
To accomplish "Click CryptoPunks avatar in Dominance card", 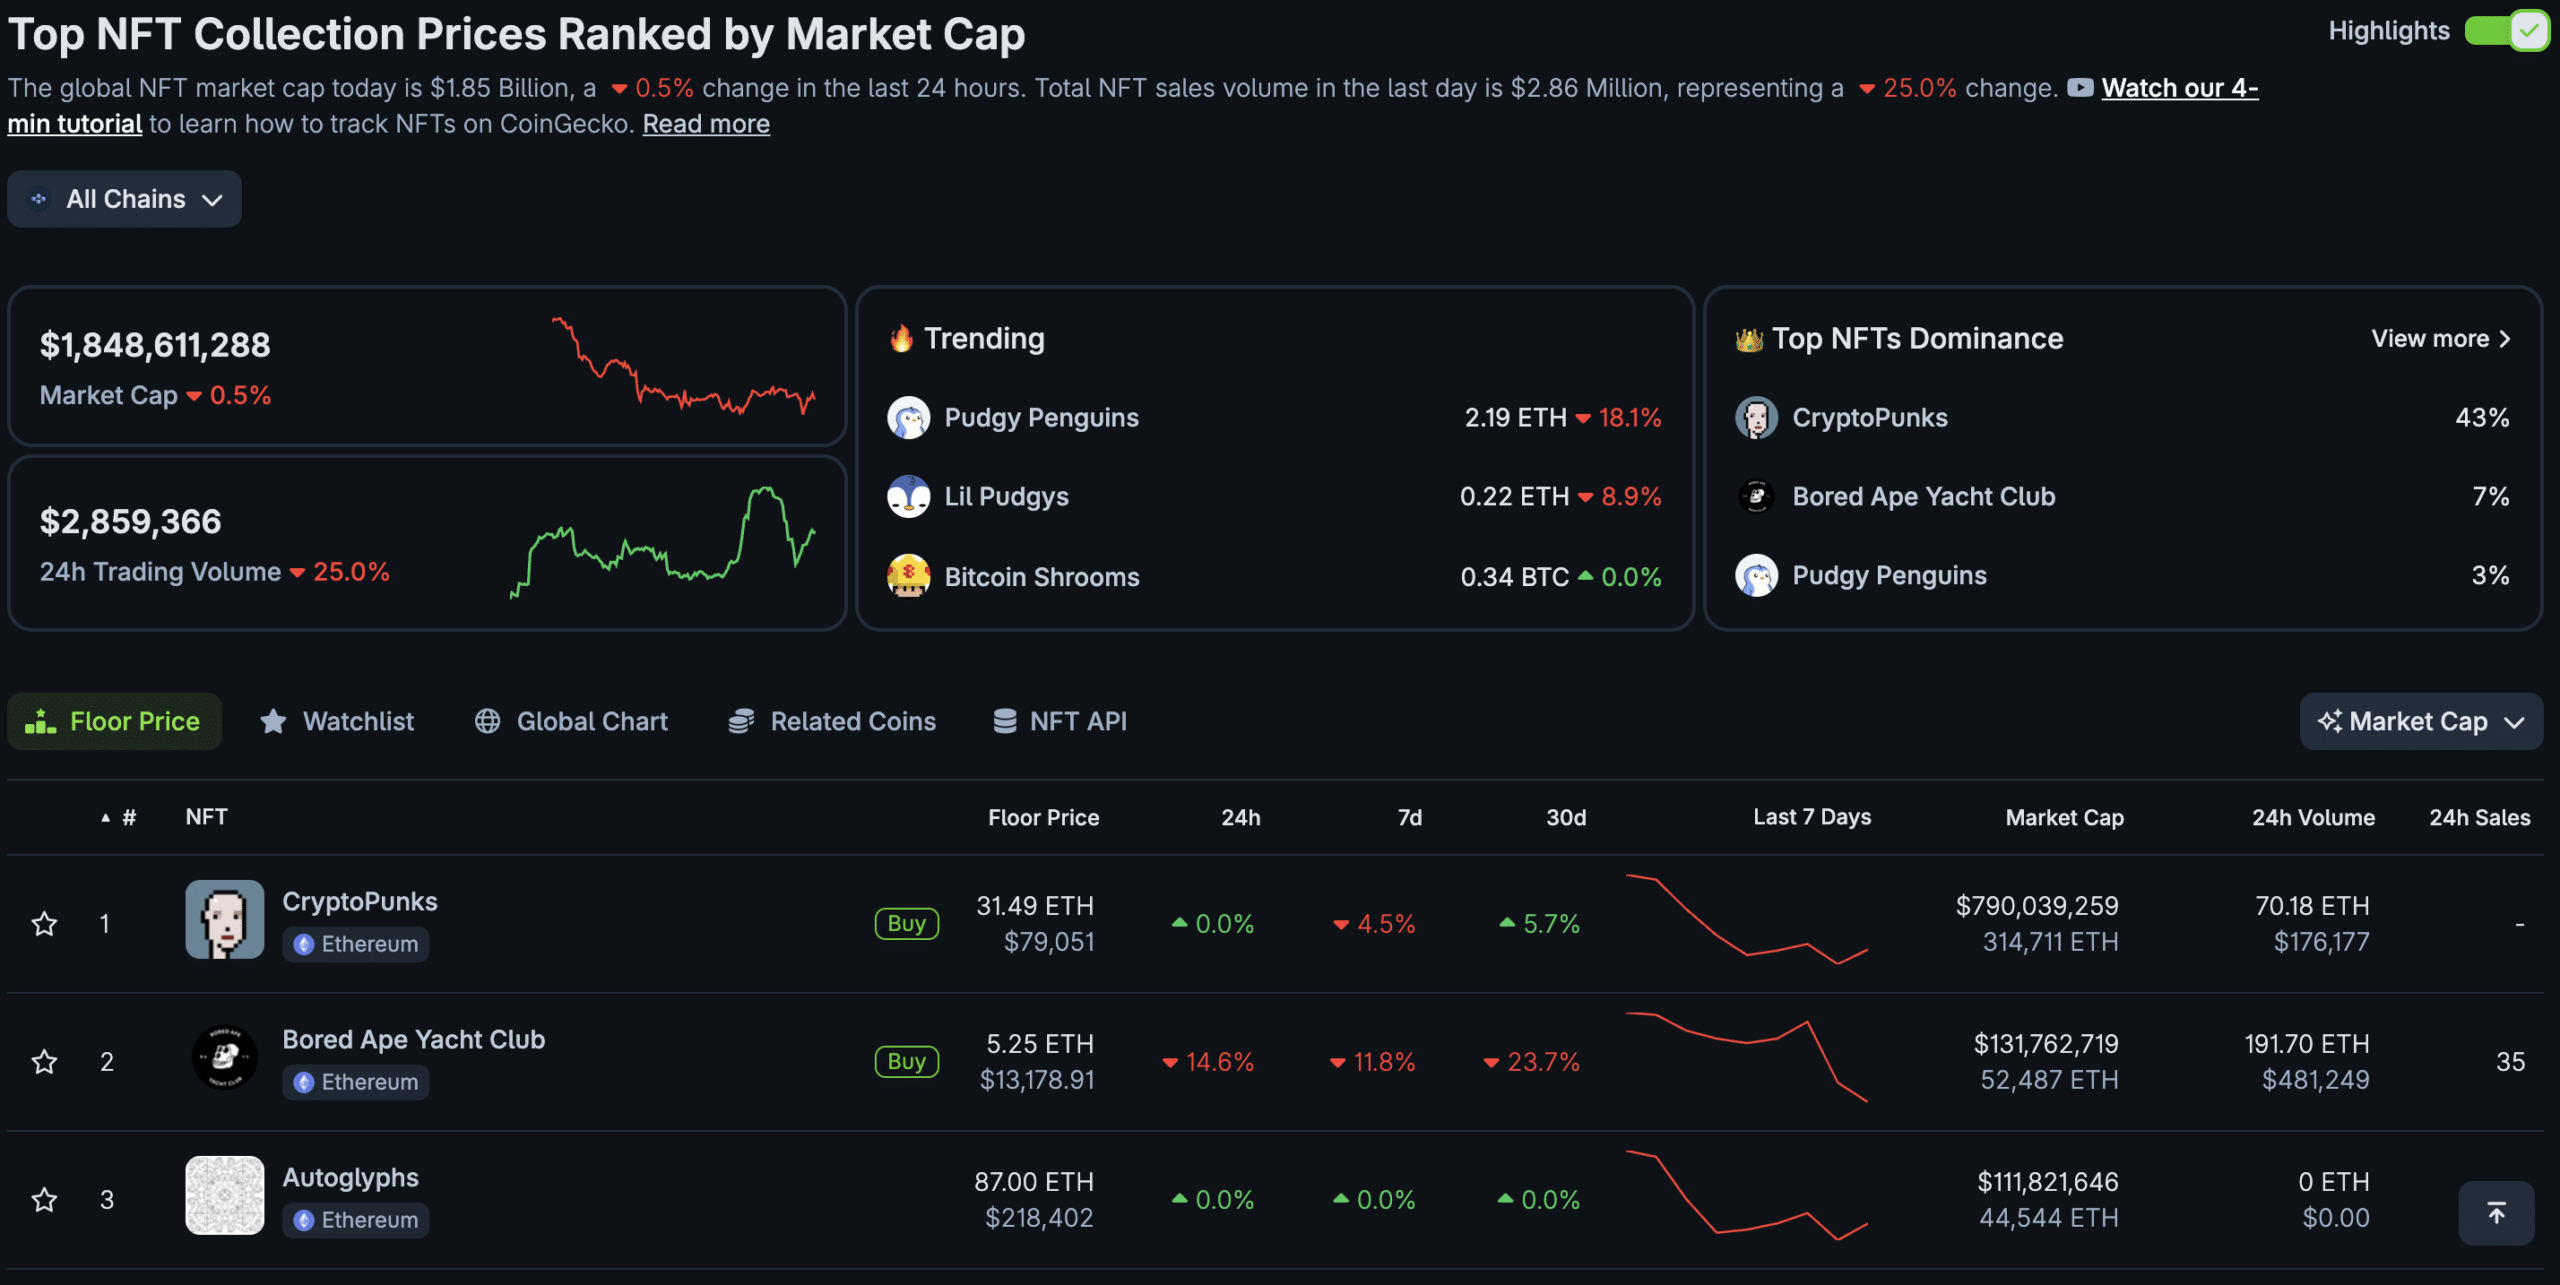I will (1756, 418).
